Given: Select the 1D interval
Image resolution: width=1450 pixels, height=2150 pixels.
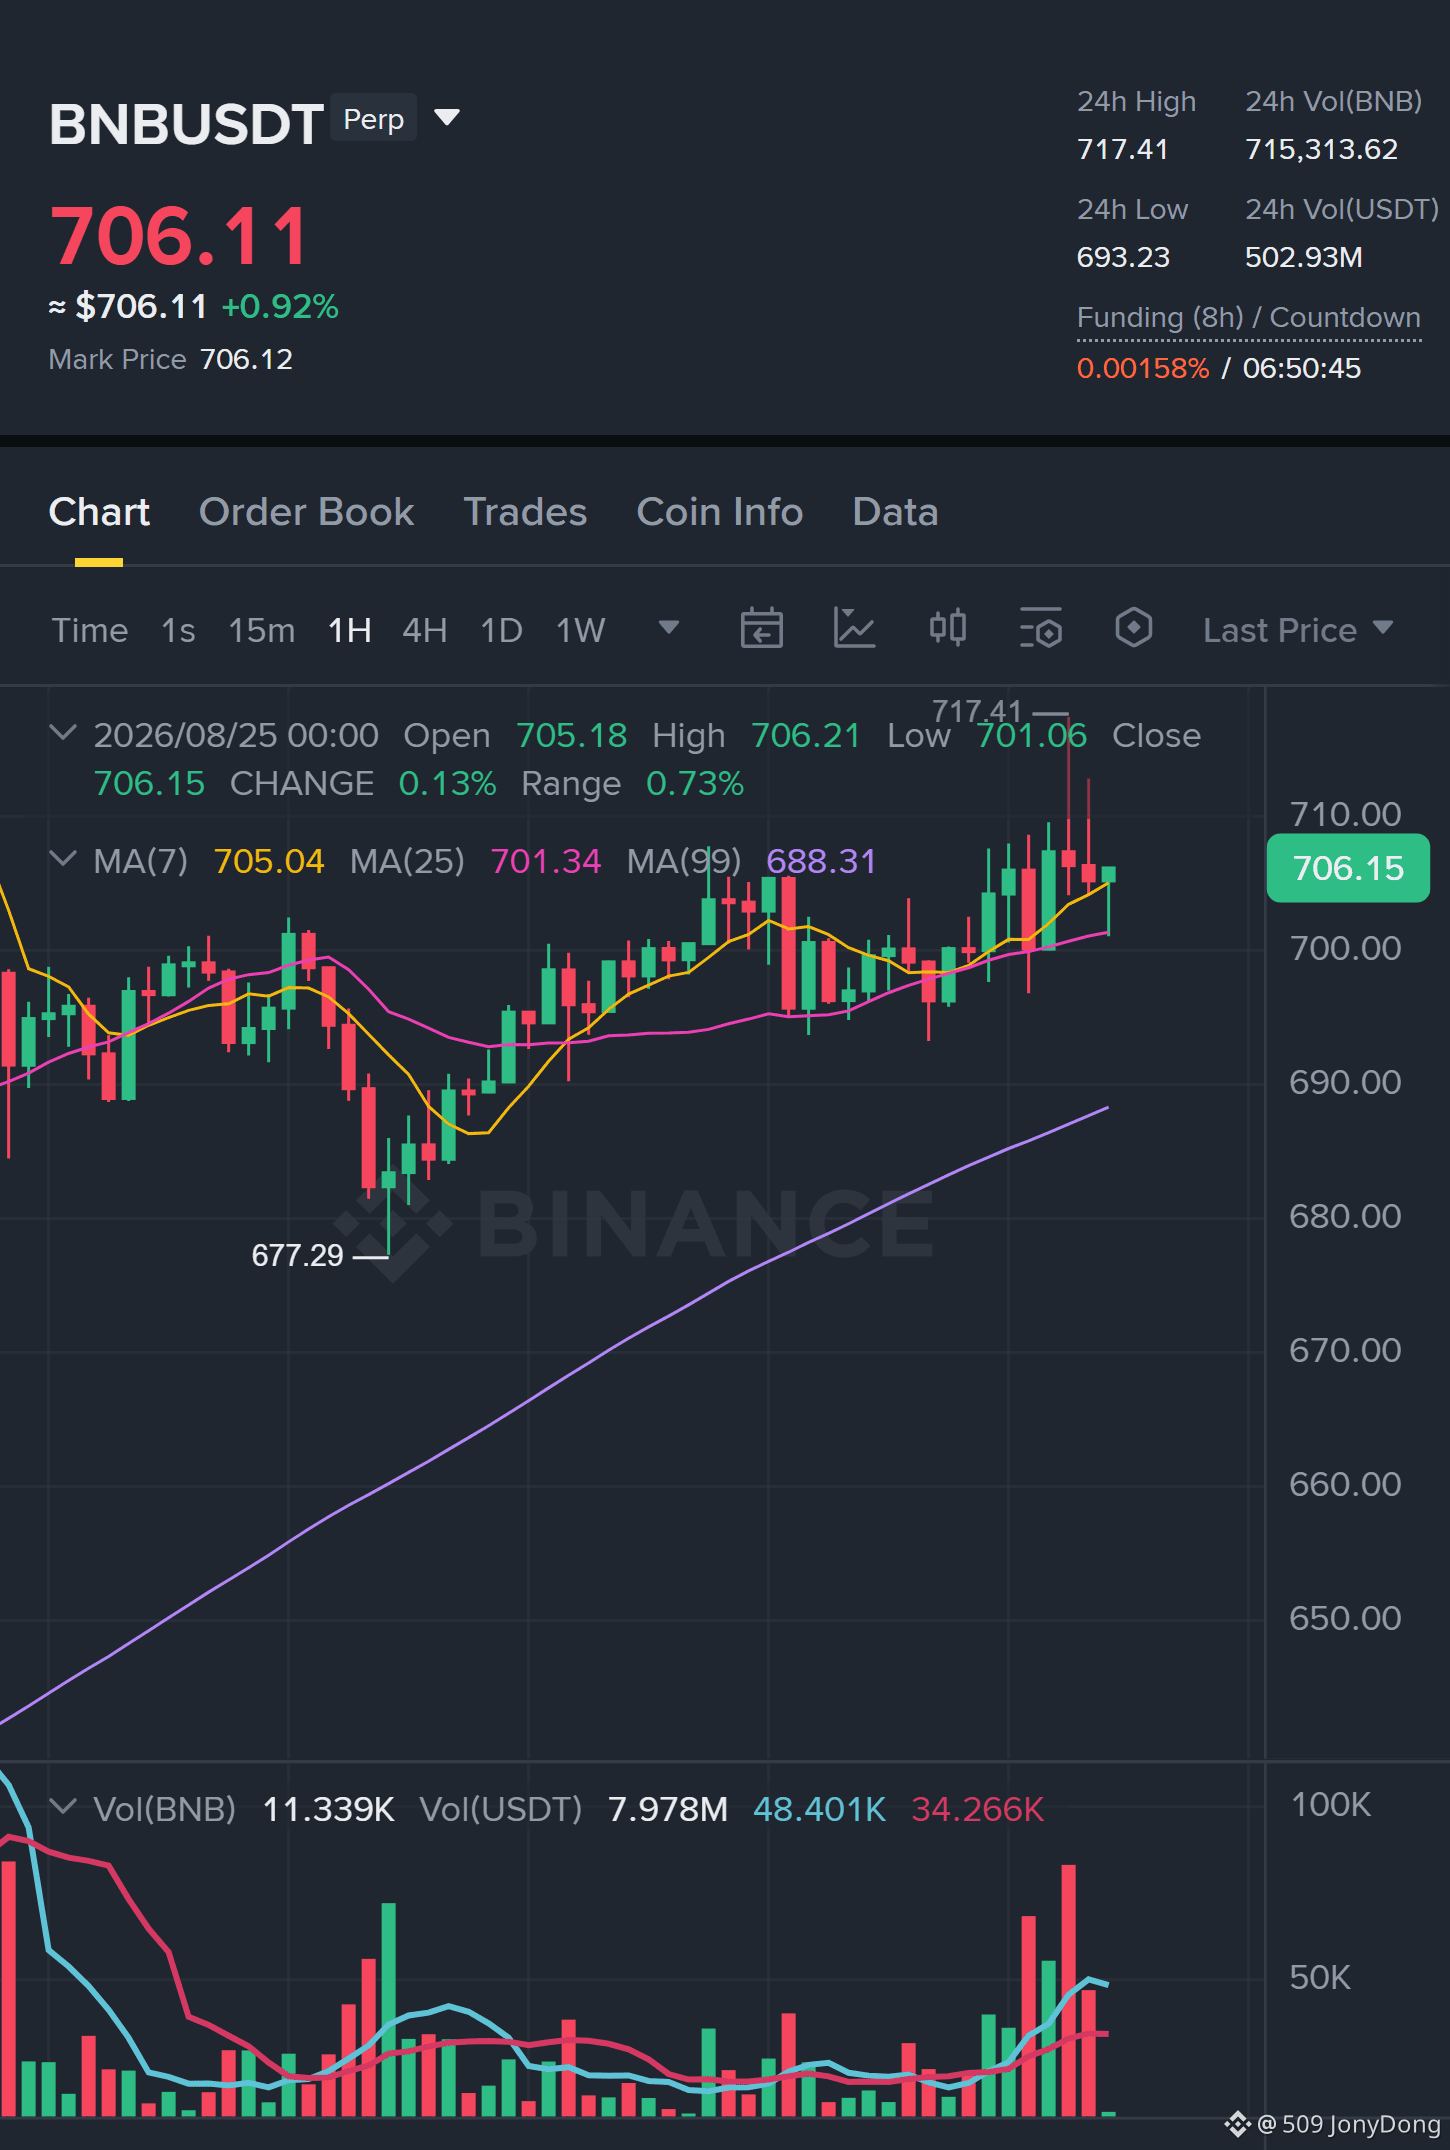Looking at the screenshot, I should pyautogui.click(x=502, y=630).
